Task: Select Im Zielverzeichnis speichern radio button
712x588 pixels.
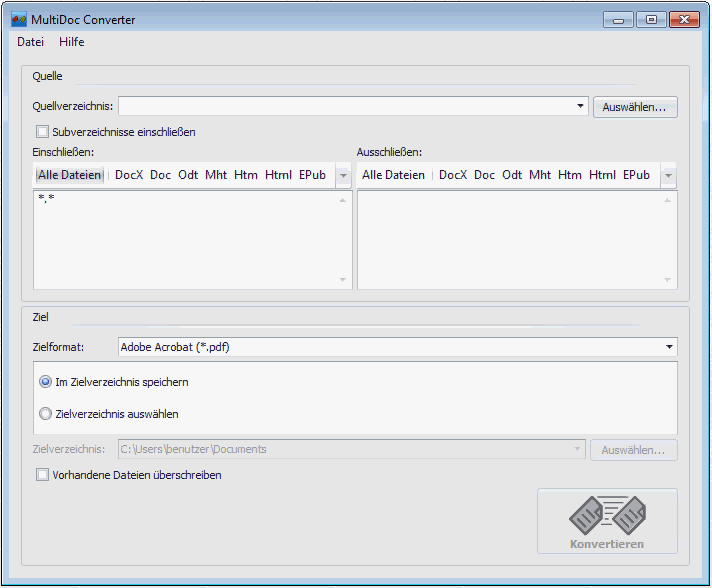Action: [x=45, y=382]
